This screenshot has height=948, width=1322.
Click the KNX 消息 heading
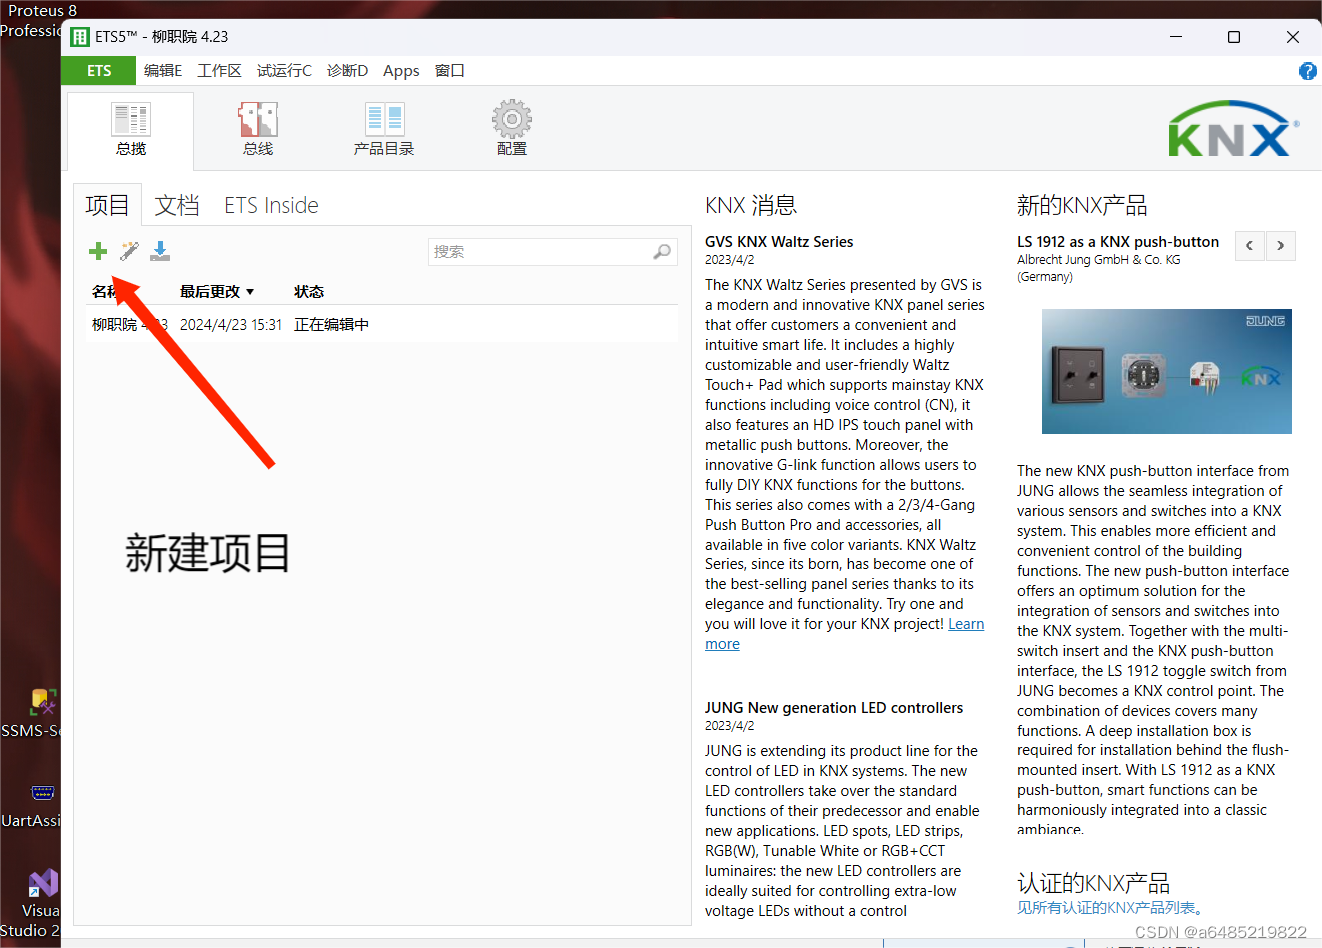pyautogui.click(x=751, y=205)
